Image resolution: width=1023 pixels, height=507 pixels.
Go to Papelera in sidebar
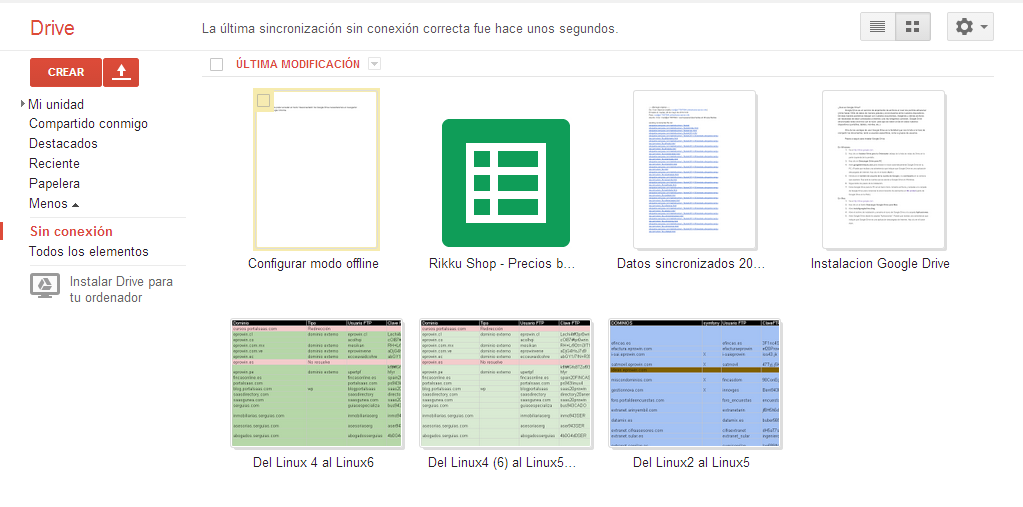(x=54, y=184)
